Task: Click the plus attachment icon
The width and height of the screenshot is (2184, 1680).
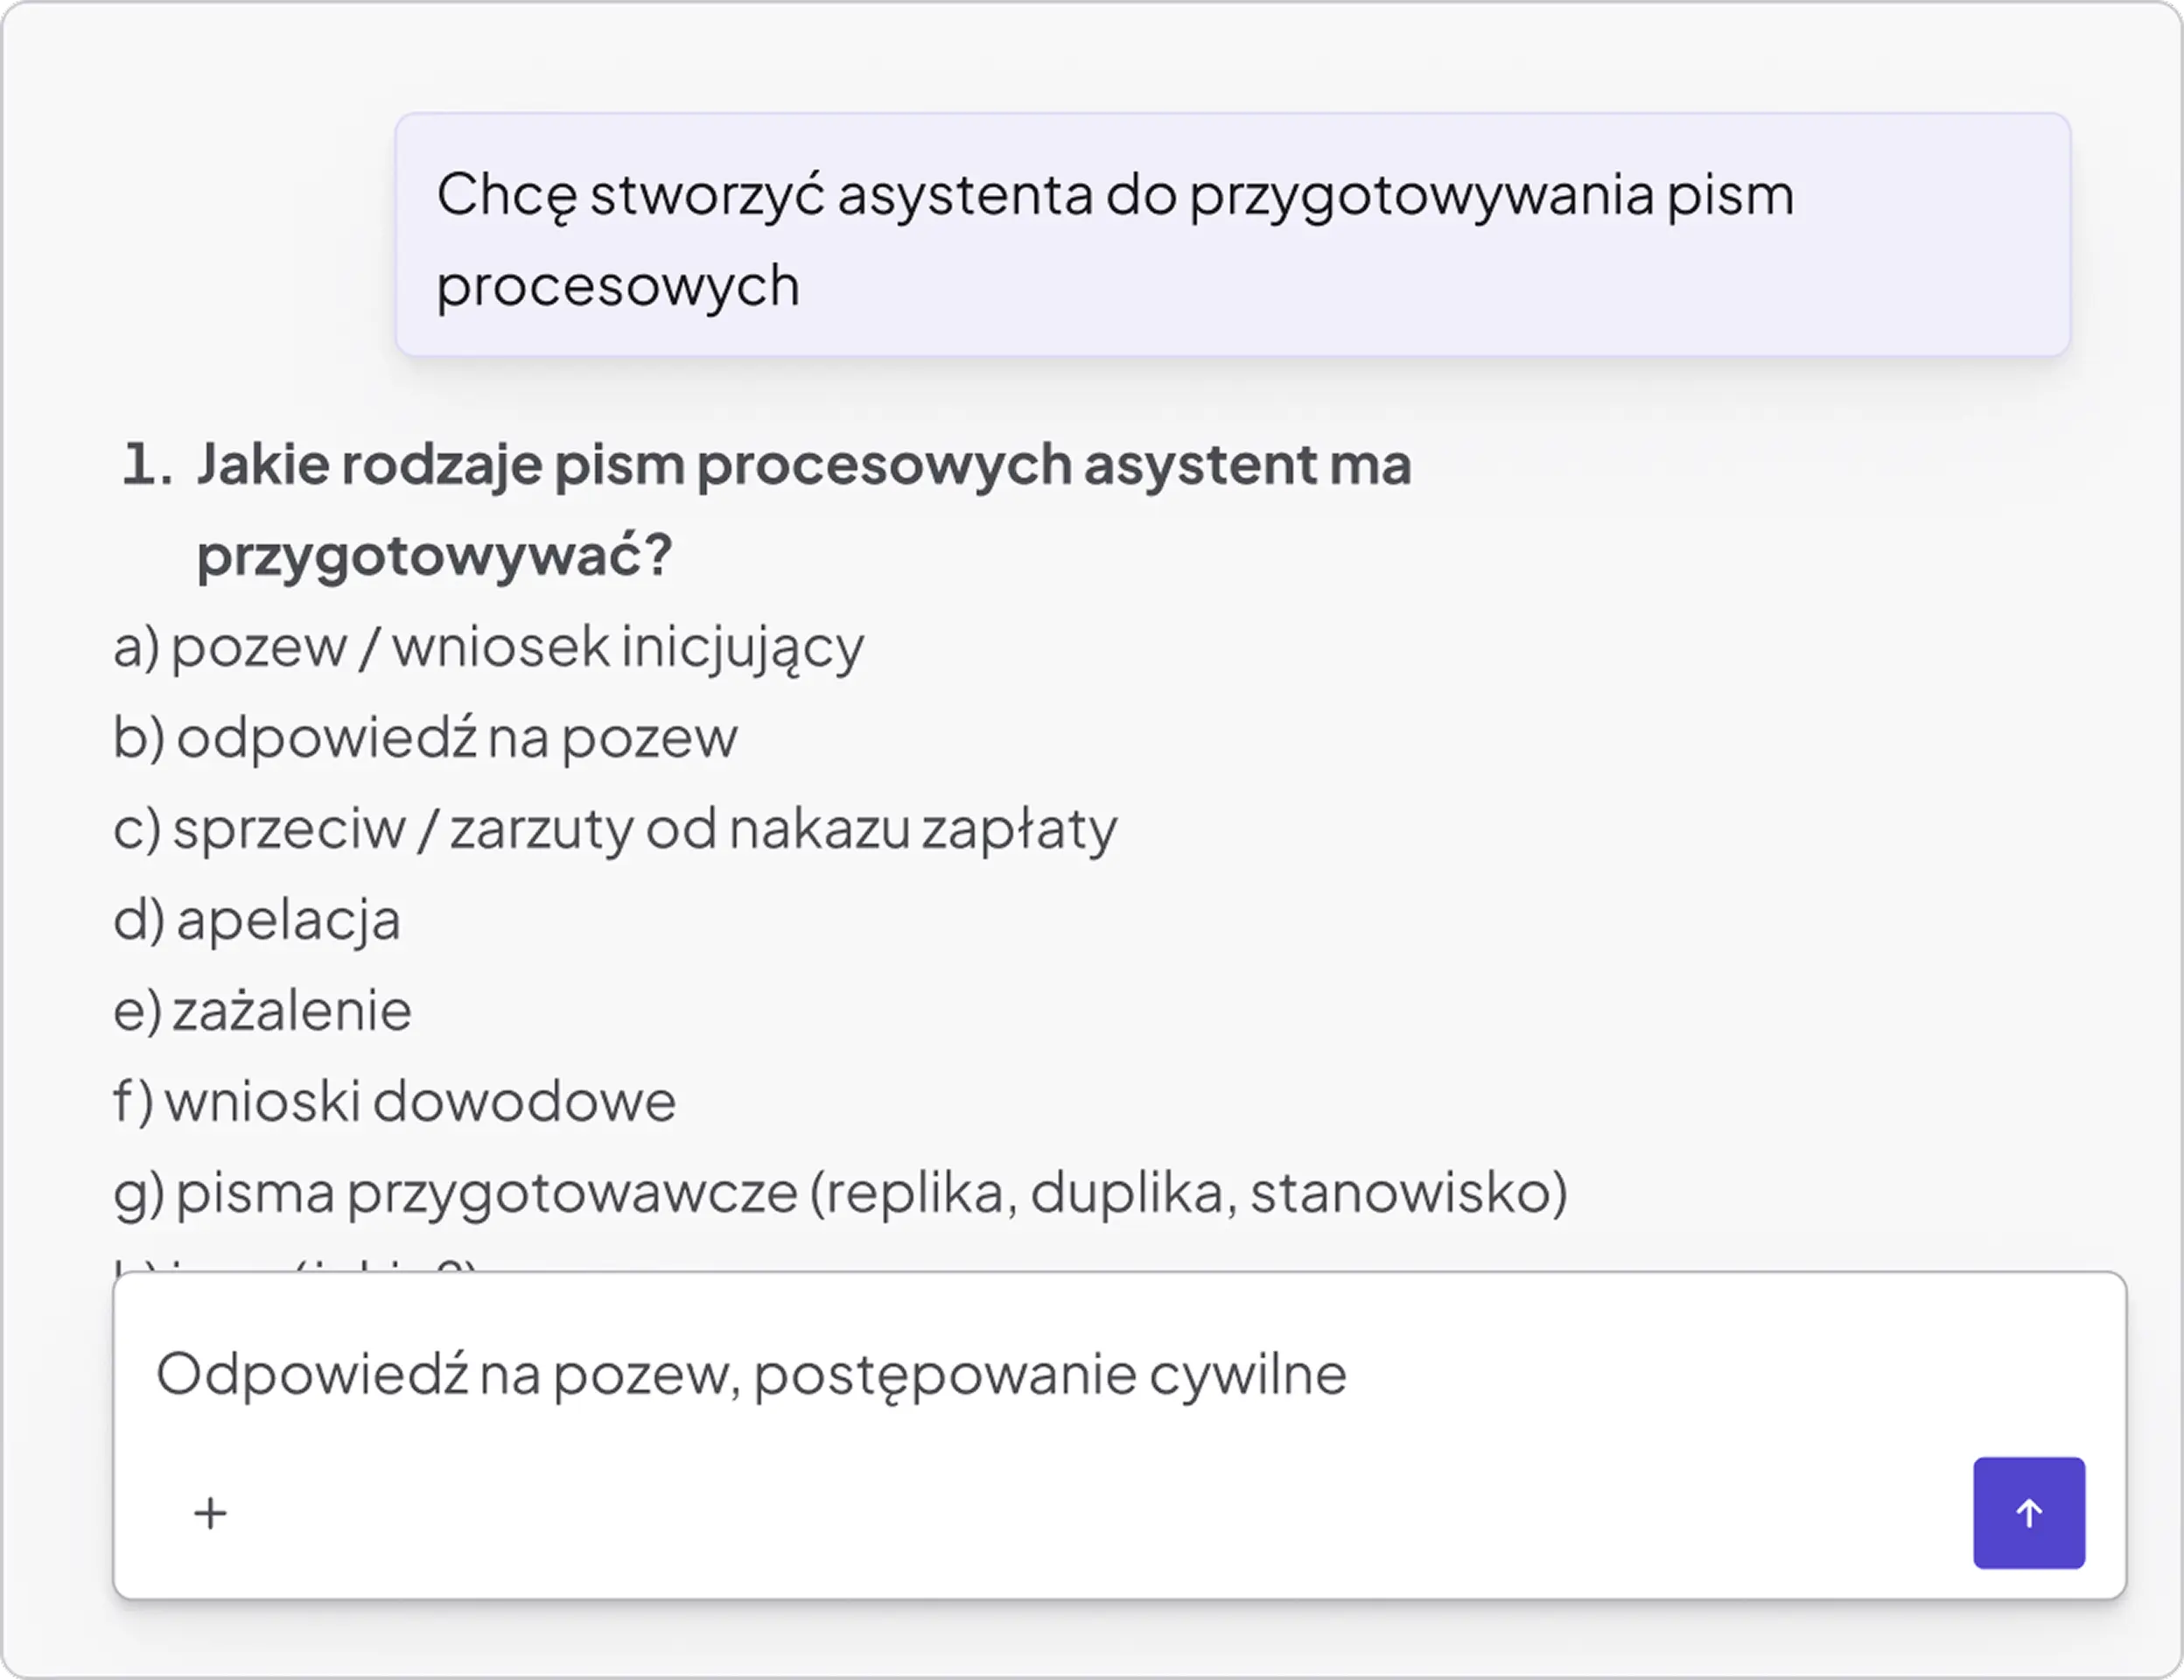Action: click(210, 1513)
